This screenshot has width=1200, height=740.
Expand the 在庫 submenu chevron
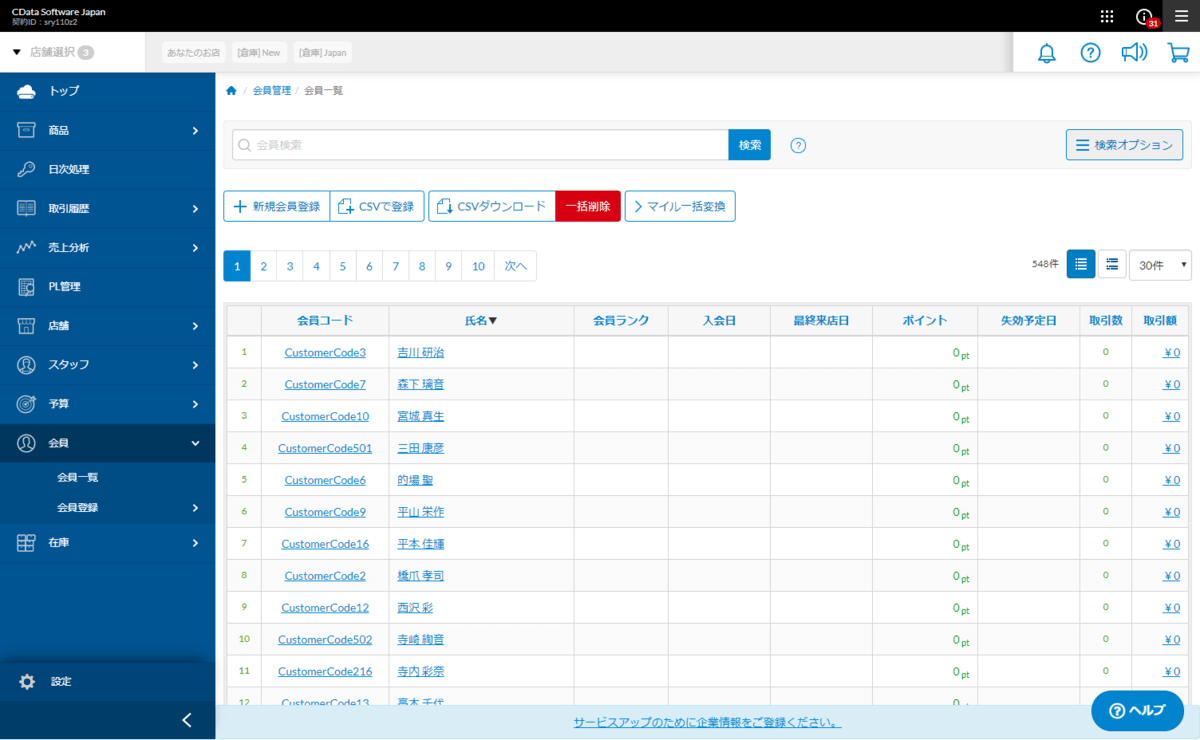[195, 543]
